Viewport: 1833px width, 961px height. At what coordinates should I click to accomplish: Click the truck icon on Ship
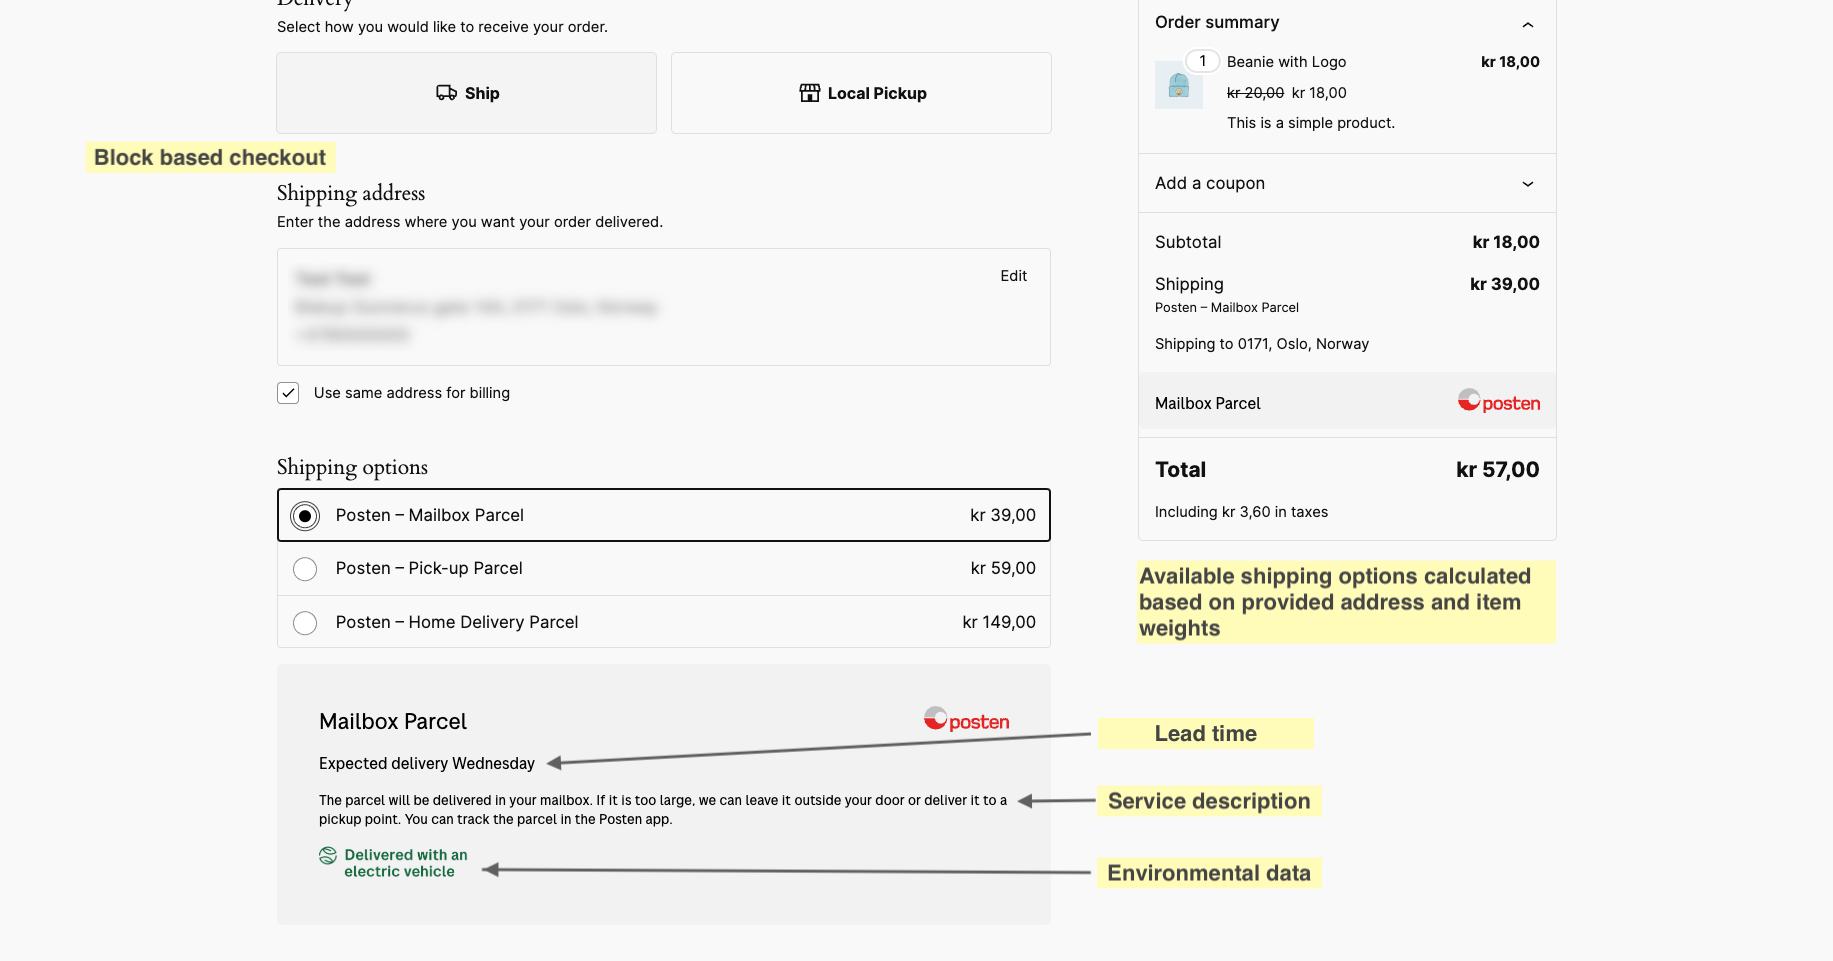446,93
